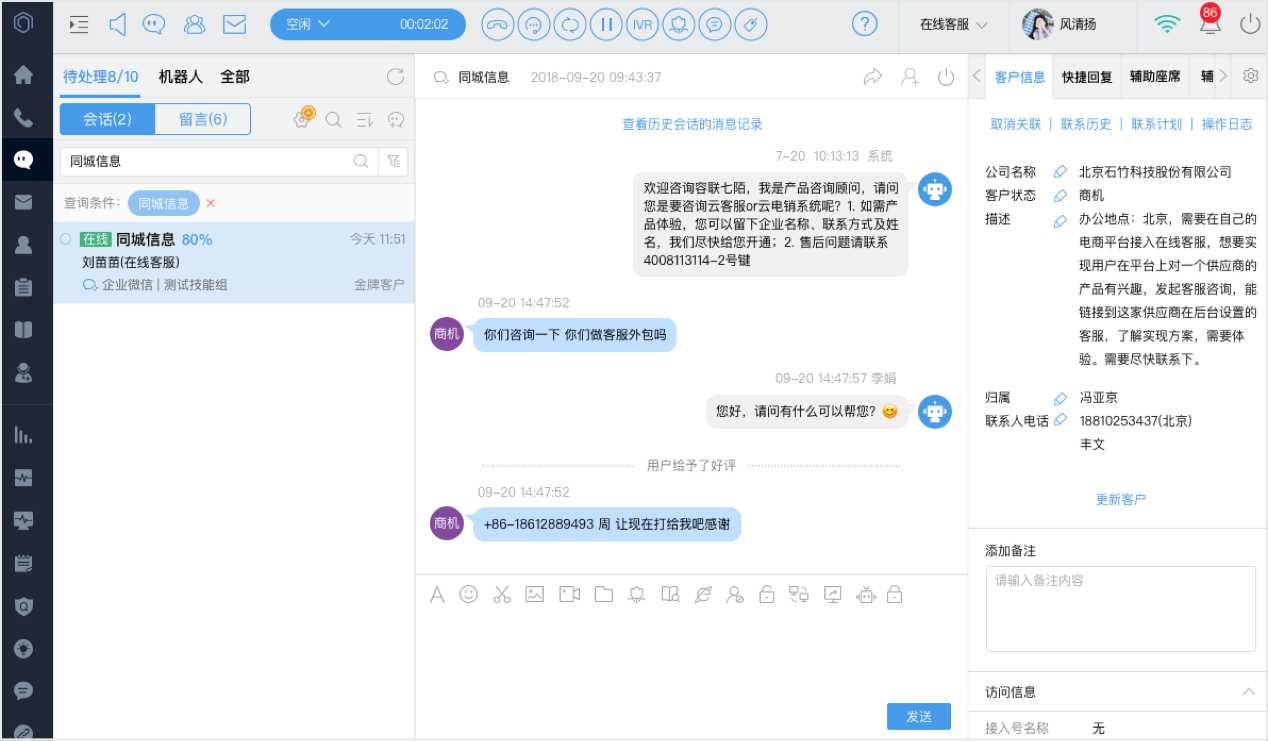1268x741 pixels.
Task: Click the forward arrow icon in chat header
Action: coord(873,77)
